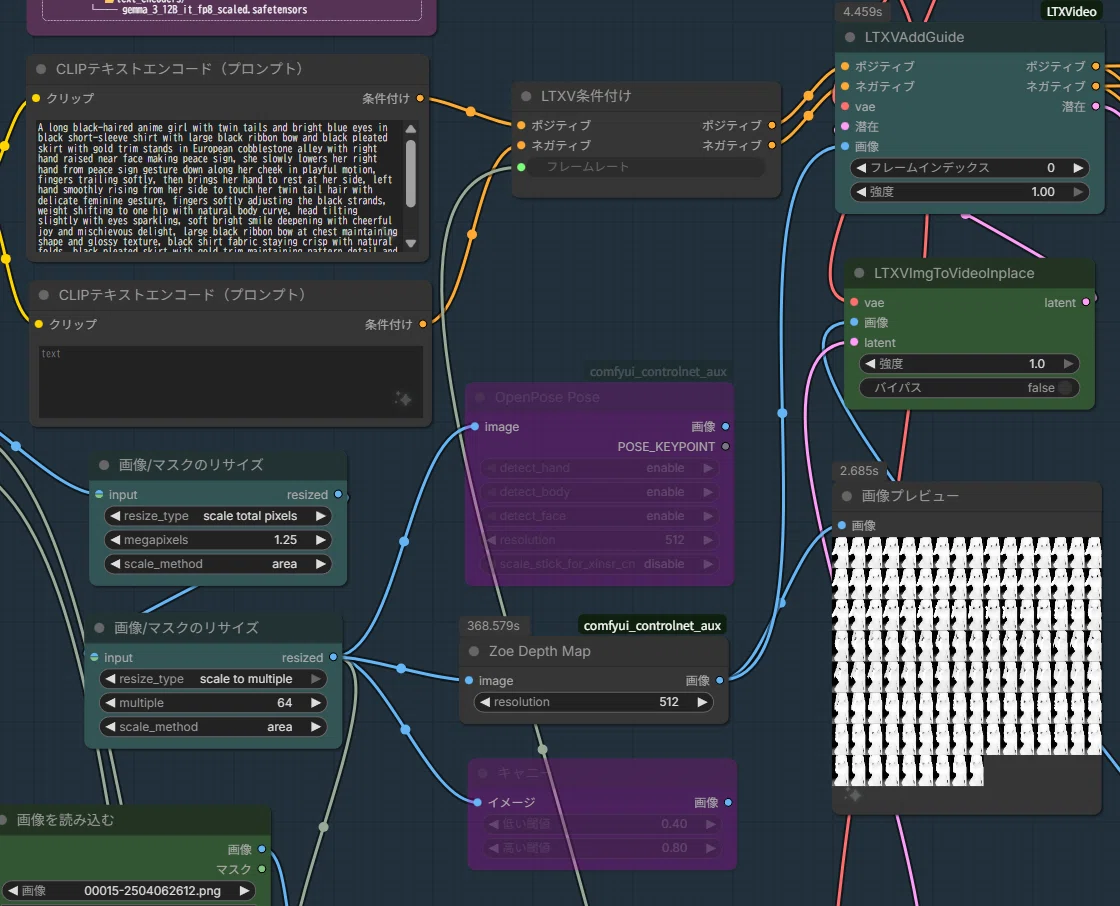Viewport: 1120px width, 906px height.
Task: Toggle OpenPose detect_body enable option
Action: [x=599, y=492]
